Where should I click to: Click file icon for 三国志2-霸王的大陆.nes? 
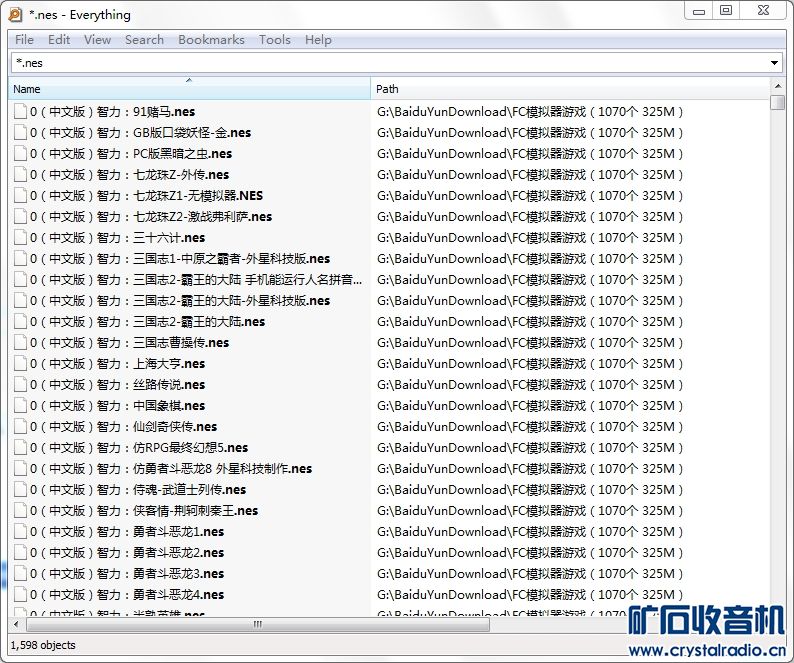click(20, 322)
